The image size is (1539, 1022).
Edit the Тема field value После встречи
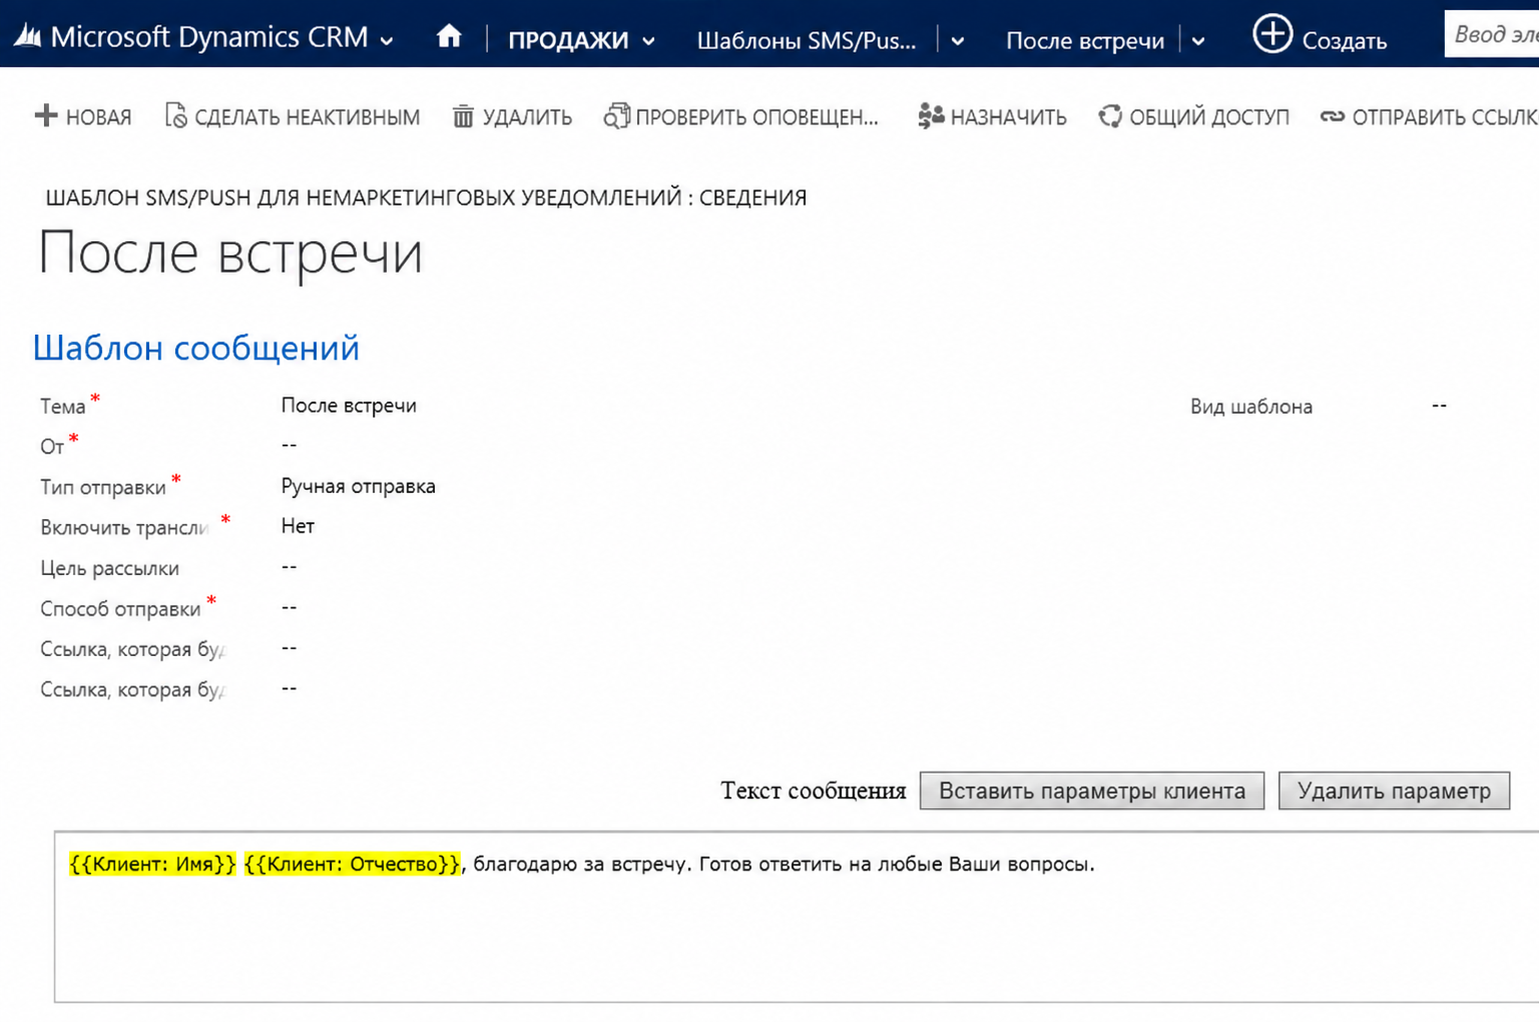[348, 405]
